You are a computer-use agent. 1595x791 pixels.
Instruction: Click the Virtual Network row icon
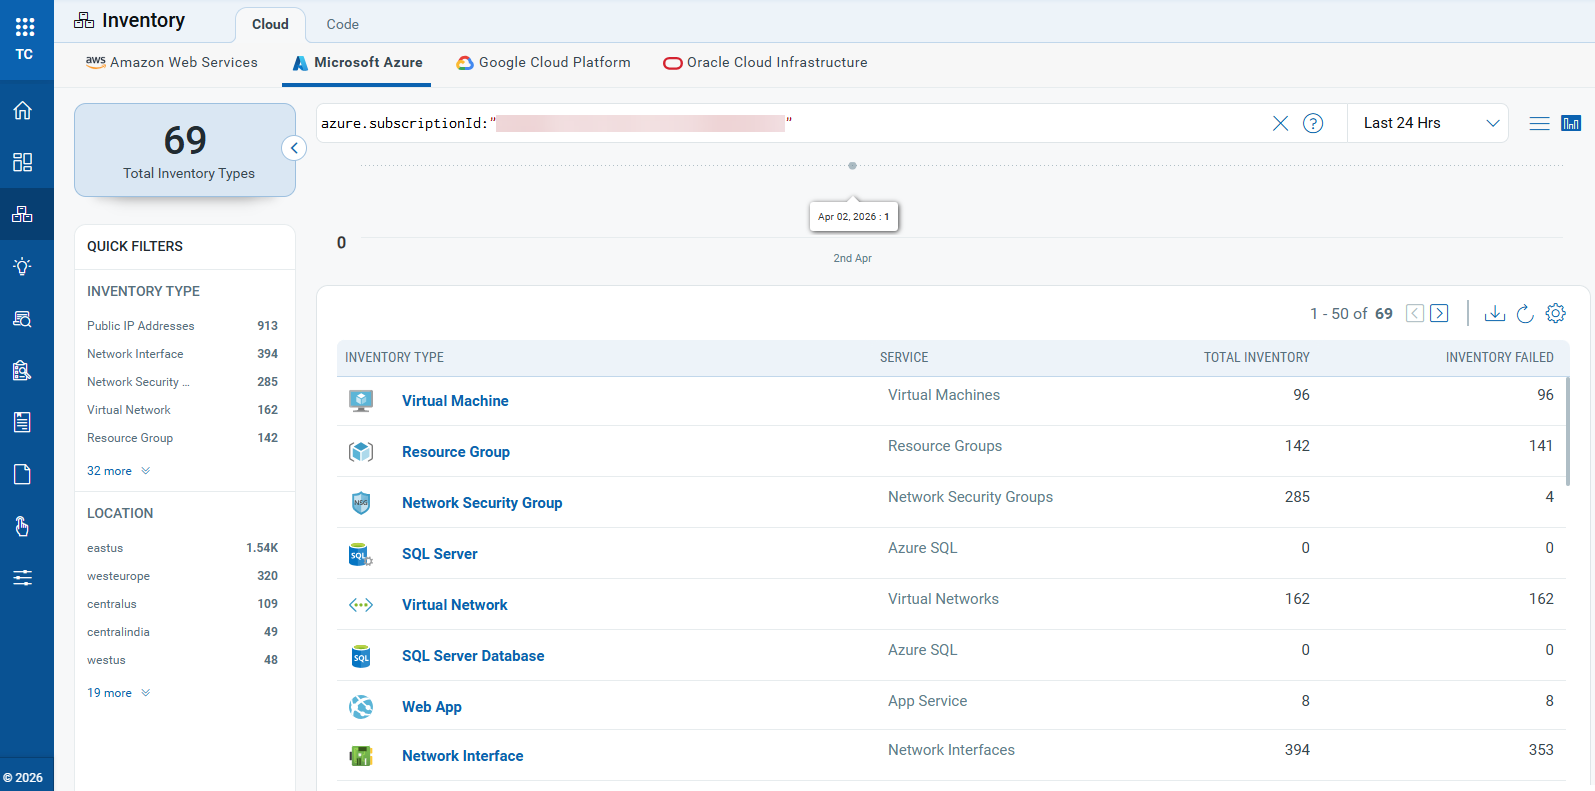click(361, 605)
